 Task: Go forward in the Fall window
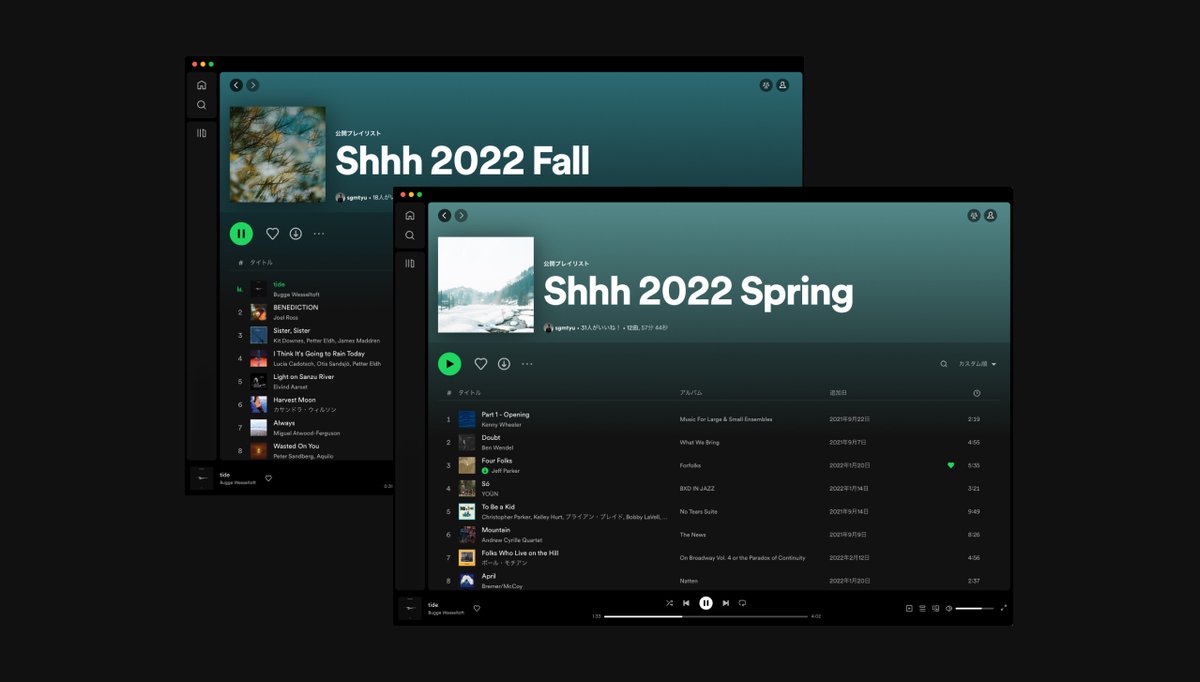point(253,85)
